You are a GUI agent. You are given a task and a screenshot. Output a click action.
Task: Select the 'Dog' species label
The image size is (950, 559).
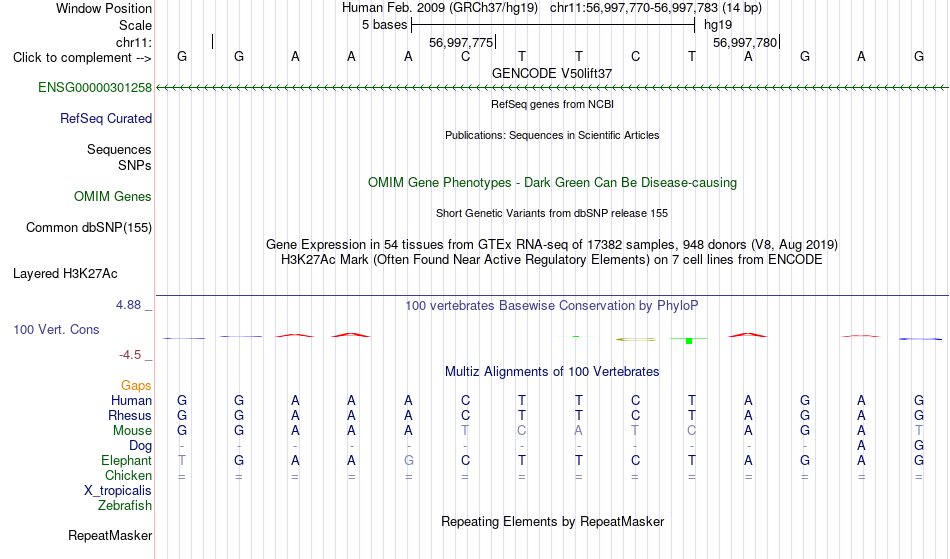tap(140, 446)
